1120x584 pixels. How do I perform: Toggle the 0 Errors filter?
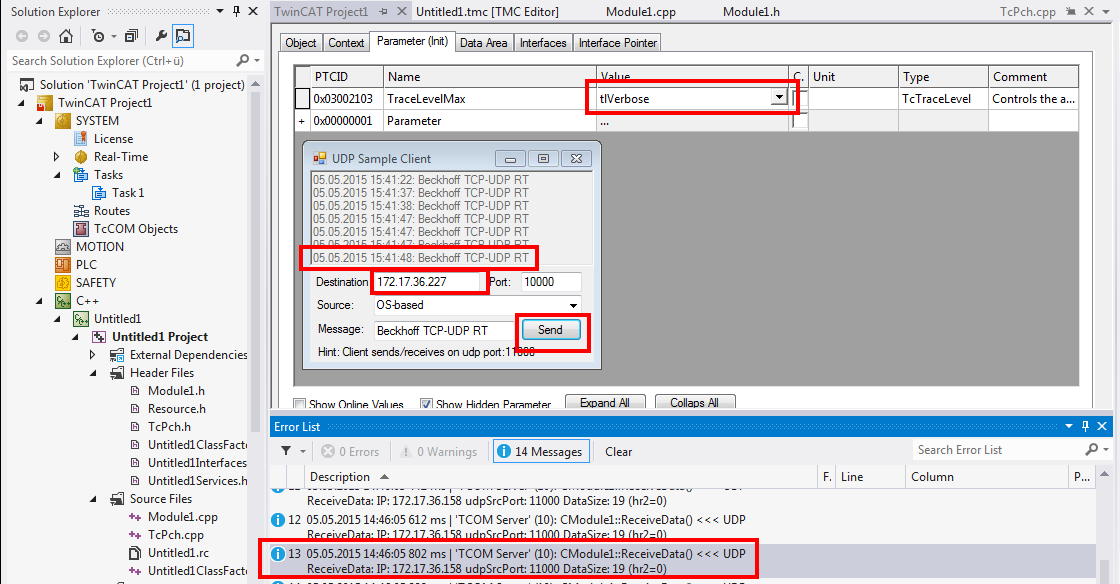point(350,451)
